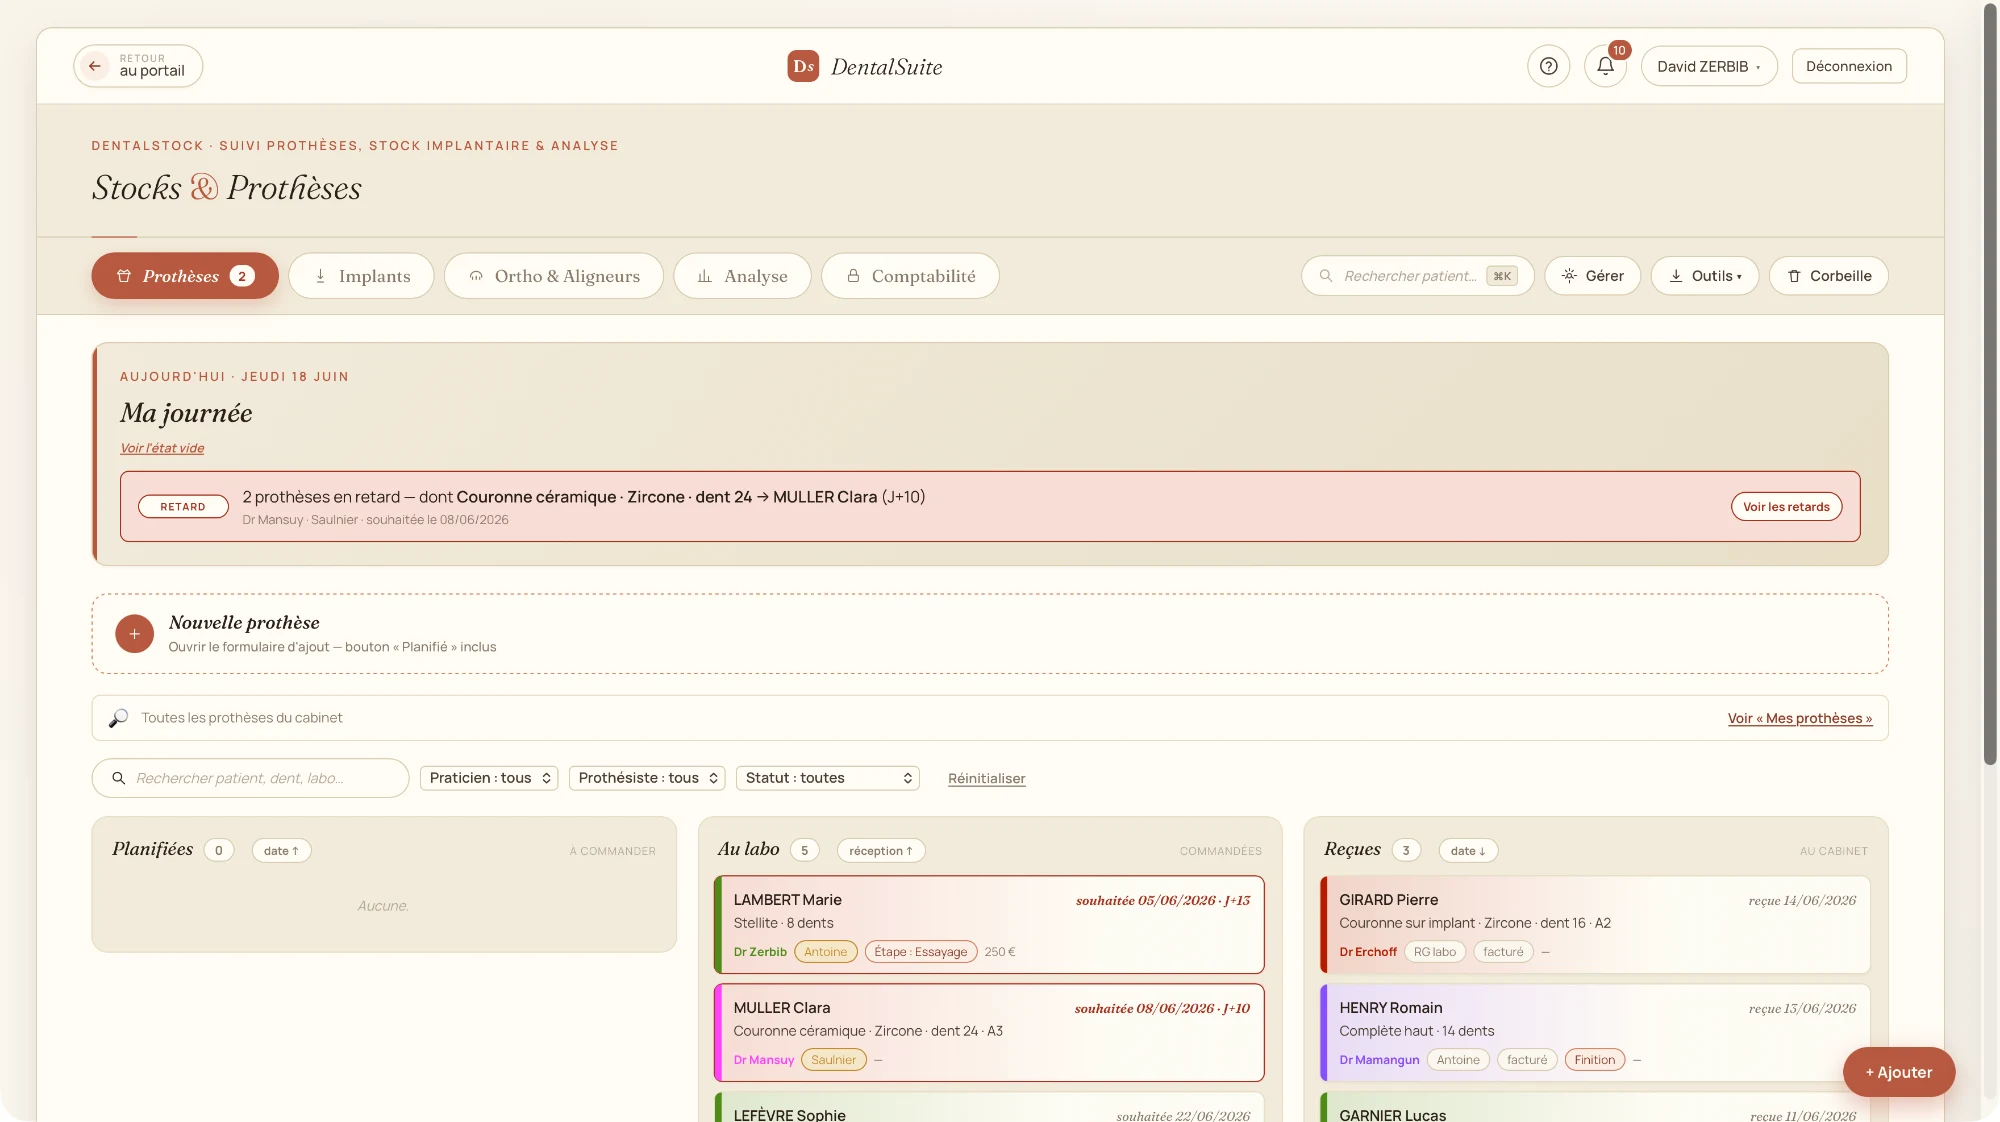Click the Planifiées count badge 0
The height and width of the screenshot is (1122, 2000).
tap(218, 851)
